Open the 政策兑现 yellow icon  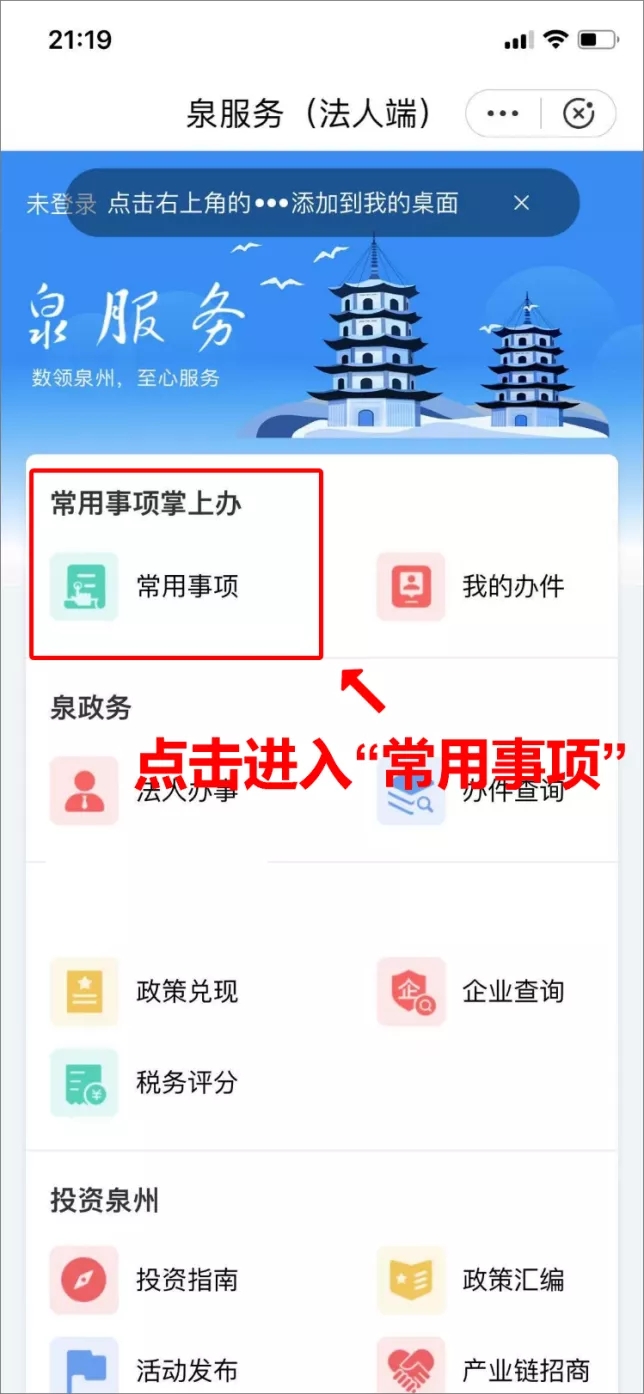click(x=84, y=991)
